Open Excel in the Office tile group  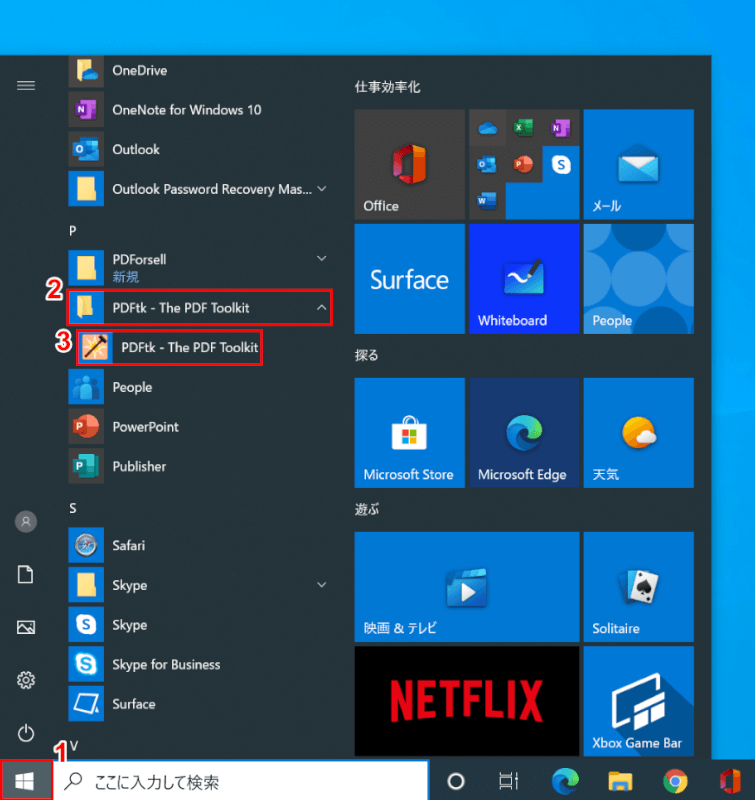coord(524,128)
